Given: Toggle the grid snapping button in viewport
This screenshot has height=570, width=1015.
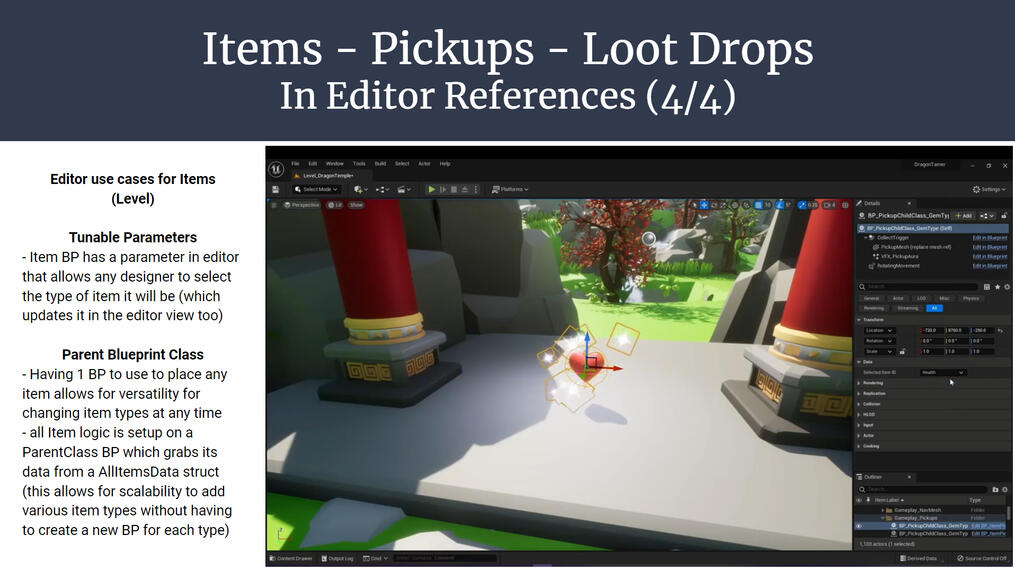Looking at the screenshot, I should pyautogui.click(x=757, y=205).
